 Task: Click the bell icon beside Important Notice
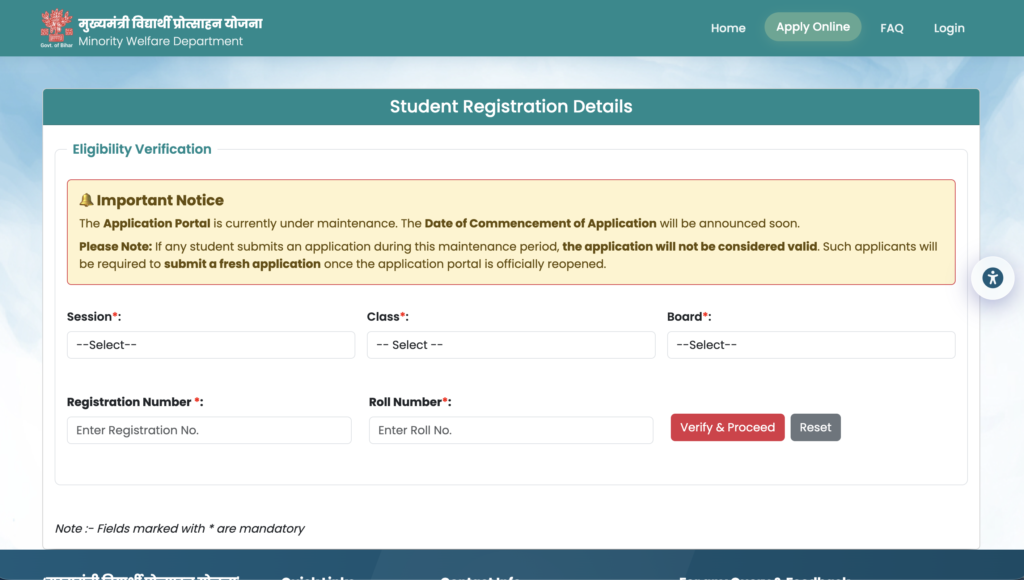click(86, 200)
